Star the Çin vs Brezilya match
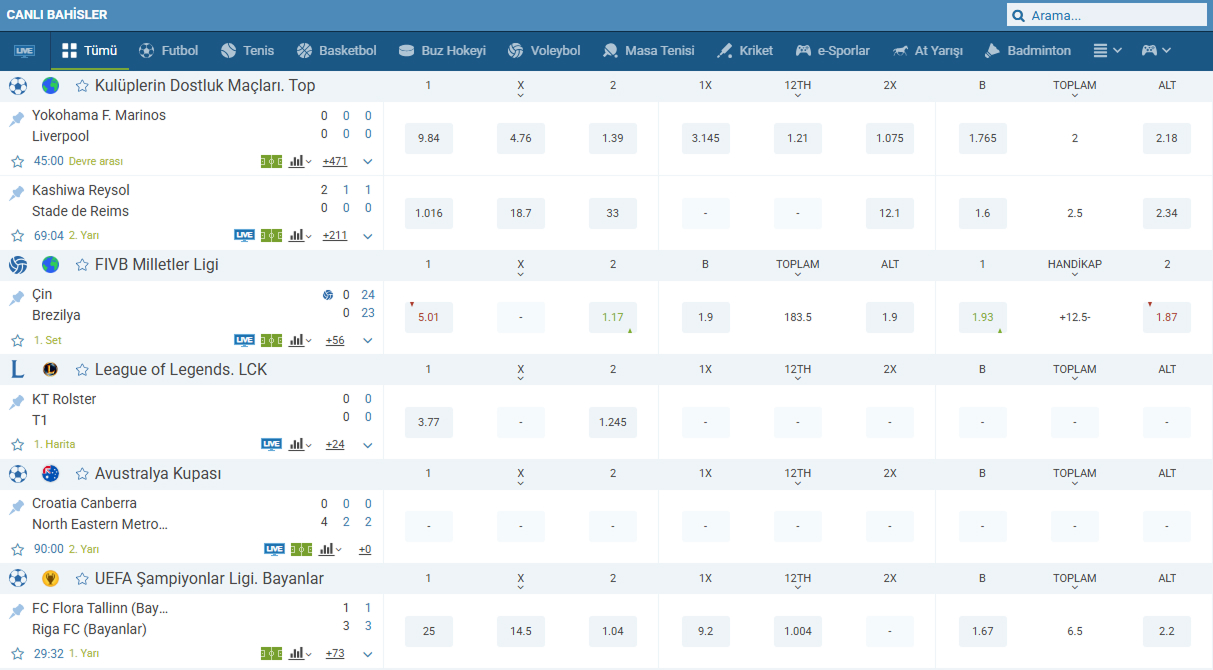 [x=17, y=340]
